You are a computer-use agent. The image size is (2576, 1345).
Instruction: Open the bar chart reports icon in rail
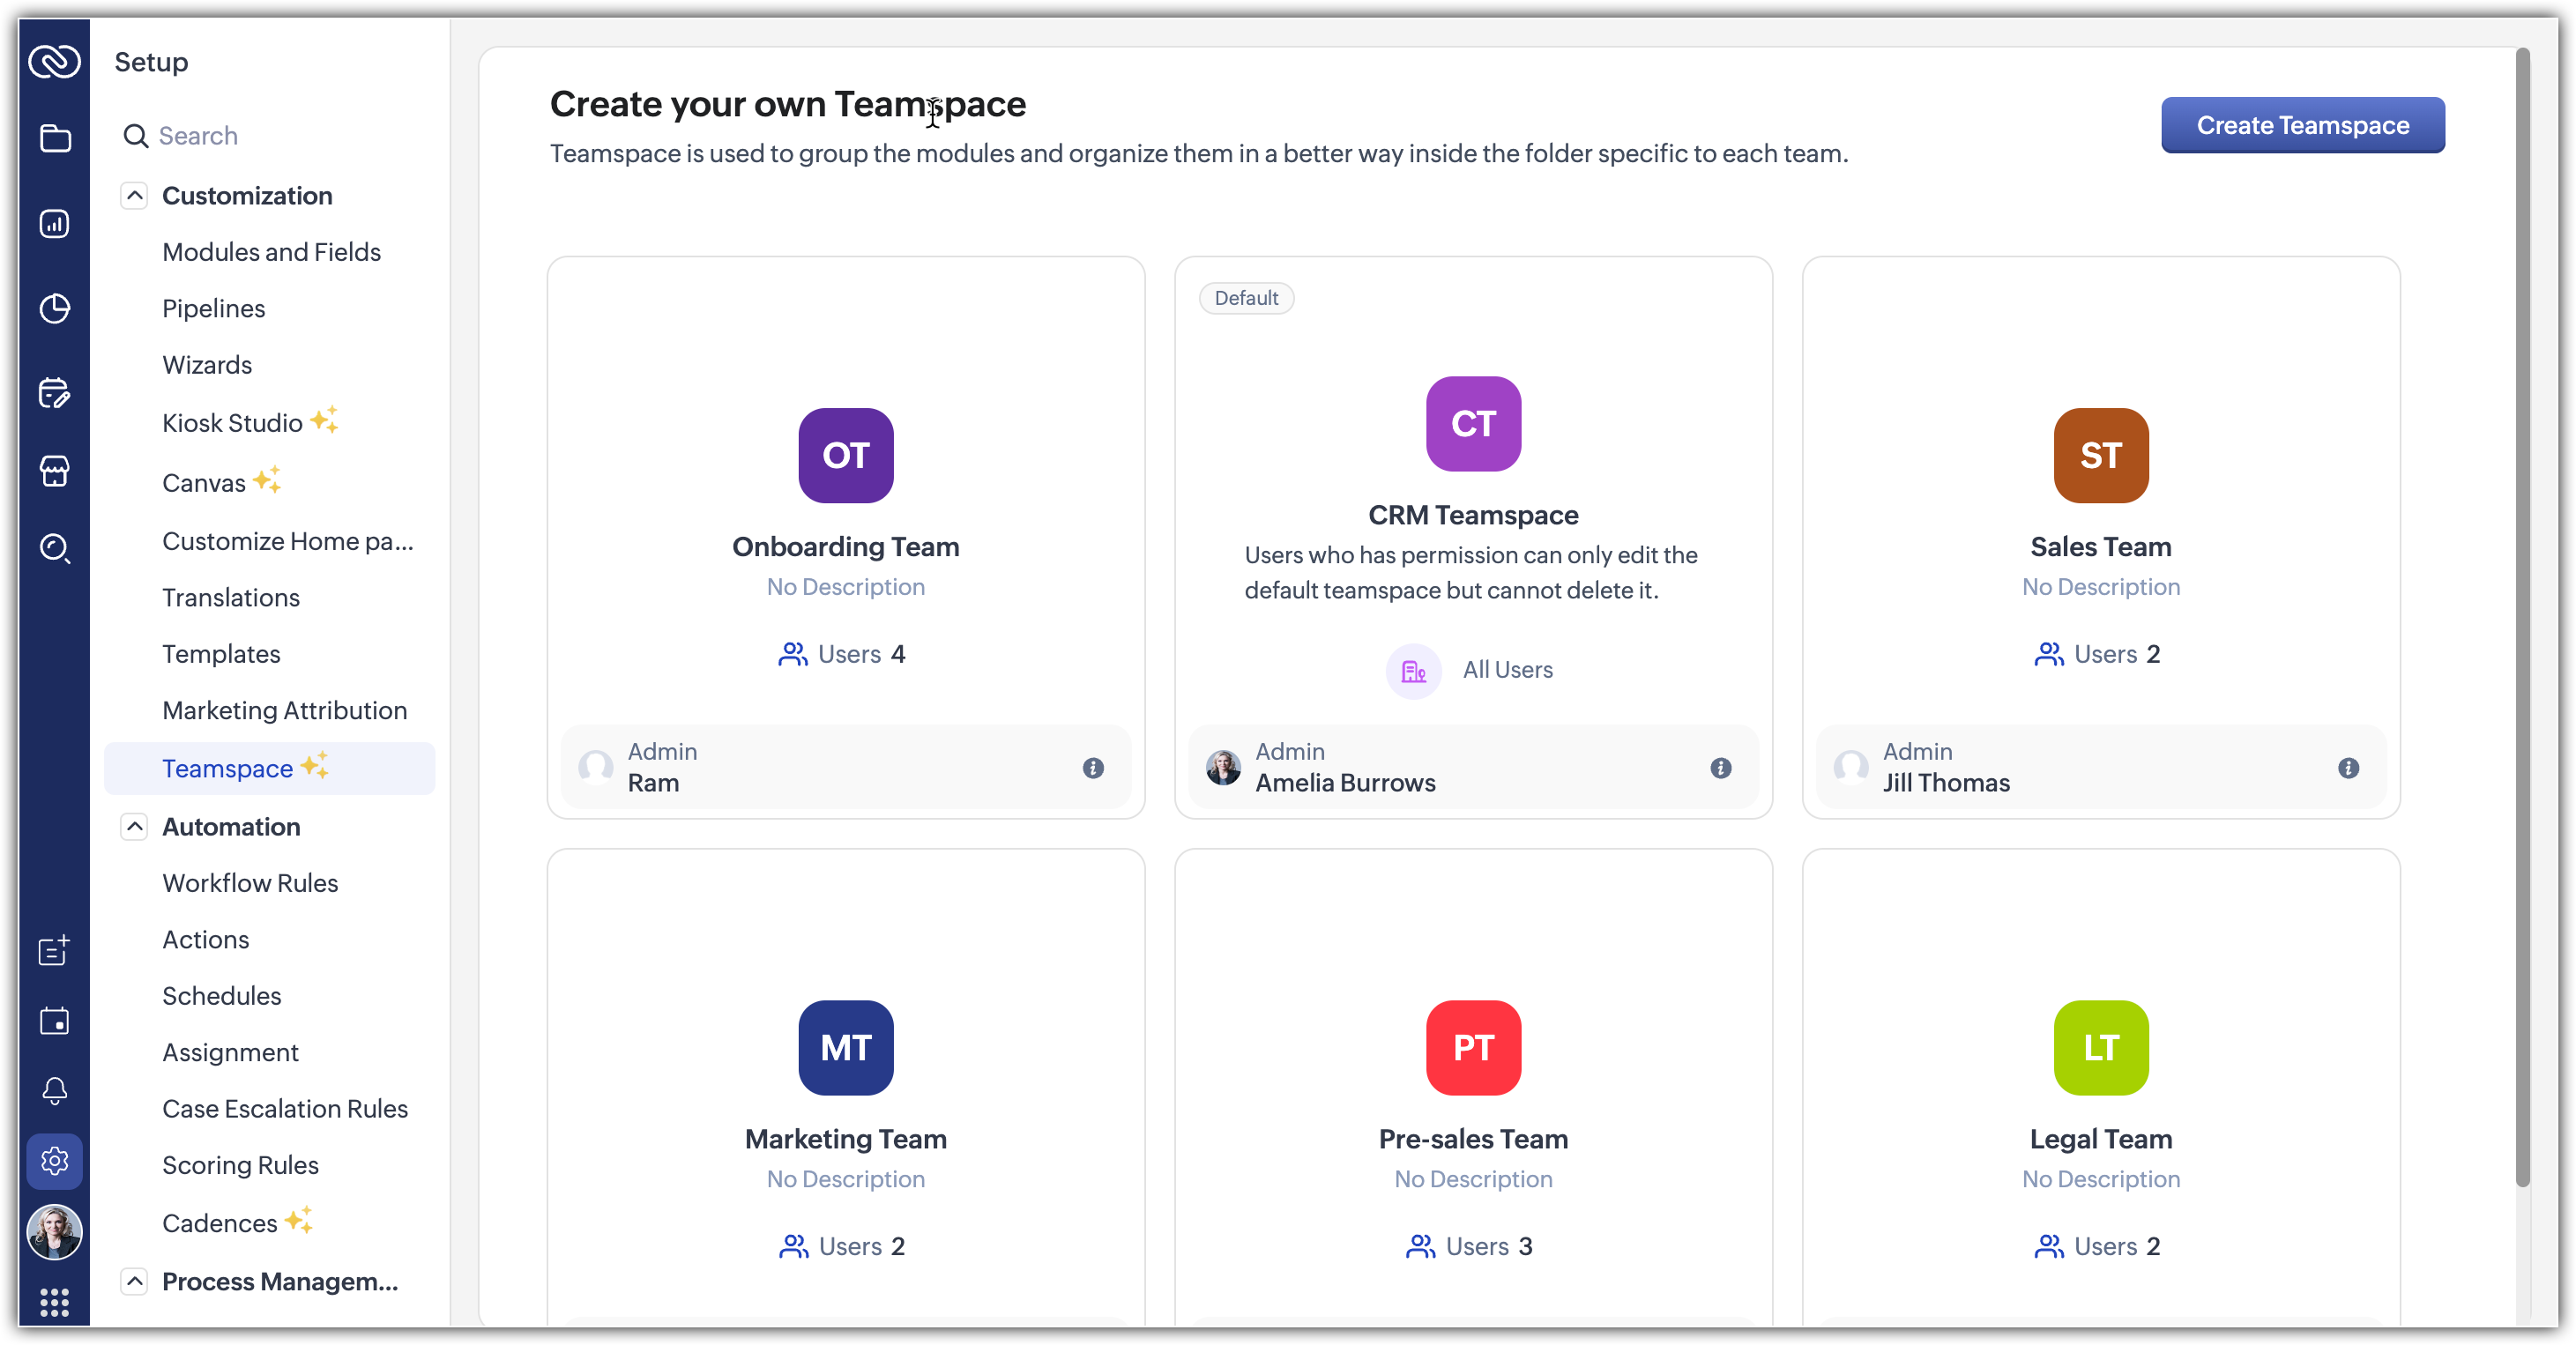[x=55, y=224]
